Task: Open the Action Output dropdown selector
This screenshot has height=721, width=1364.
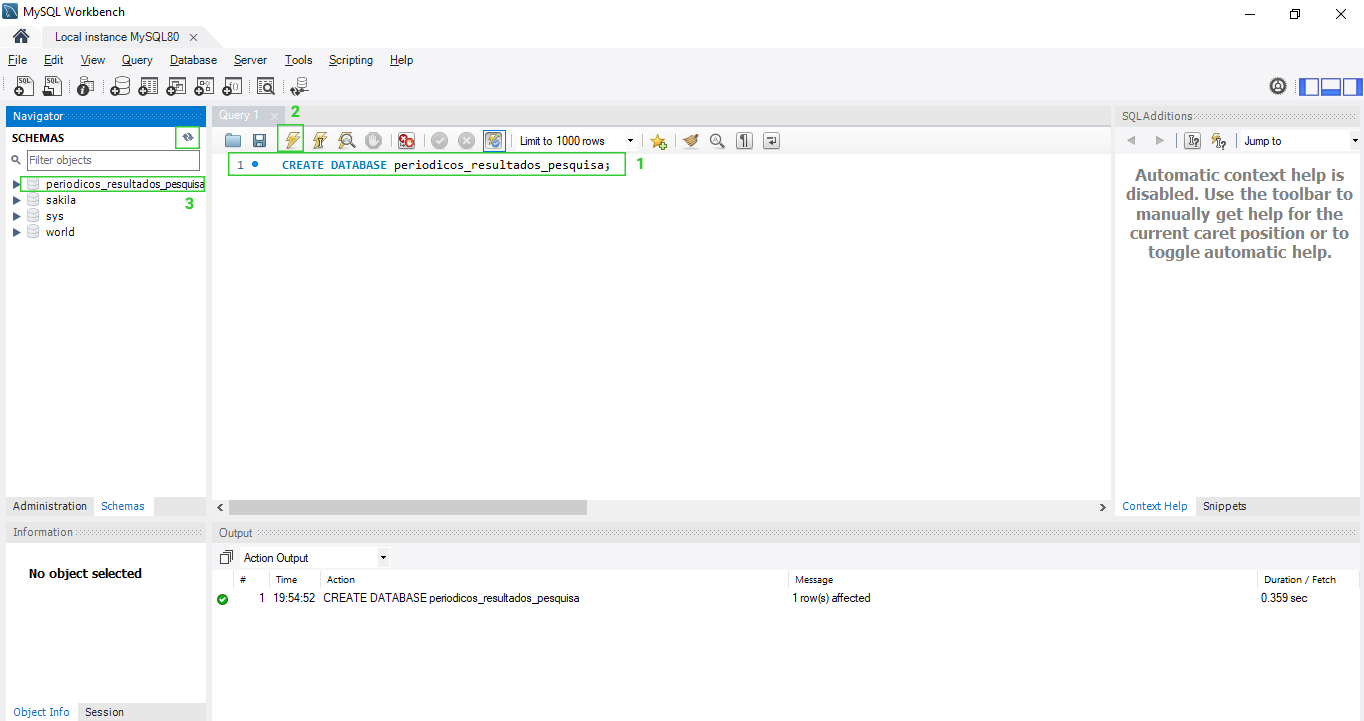Action: [x=381, y=557]
